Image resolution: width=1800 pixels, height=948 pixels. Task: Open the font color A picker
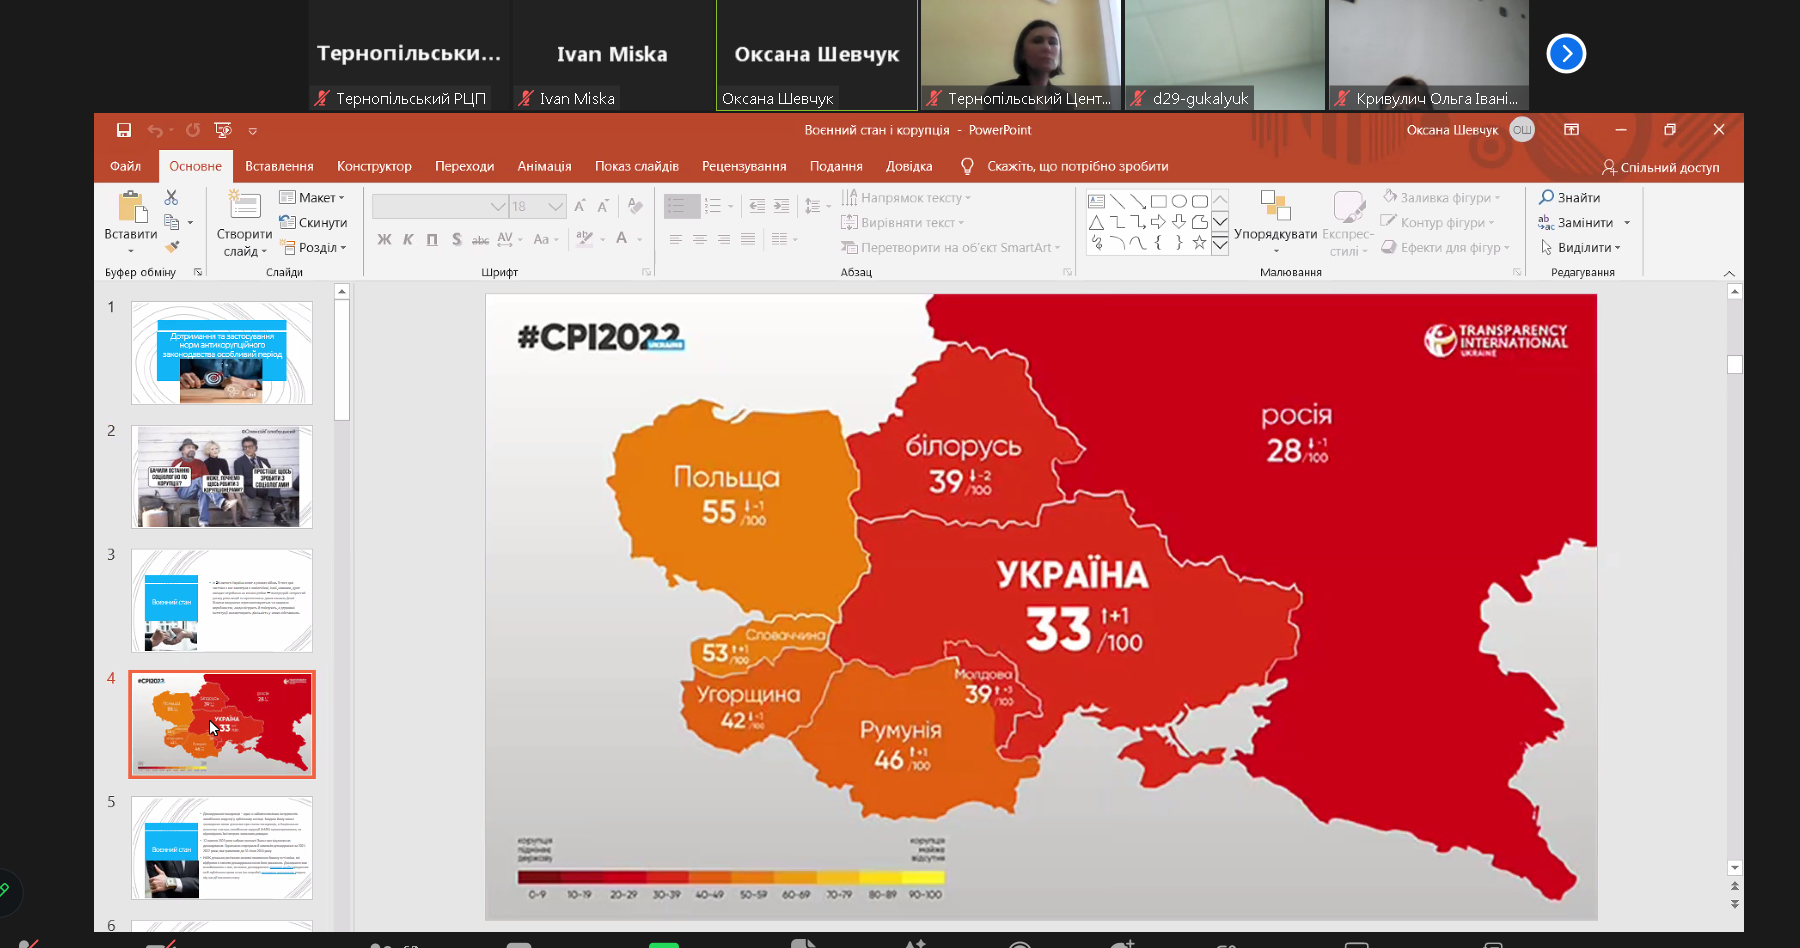pos(628,239)
